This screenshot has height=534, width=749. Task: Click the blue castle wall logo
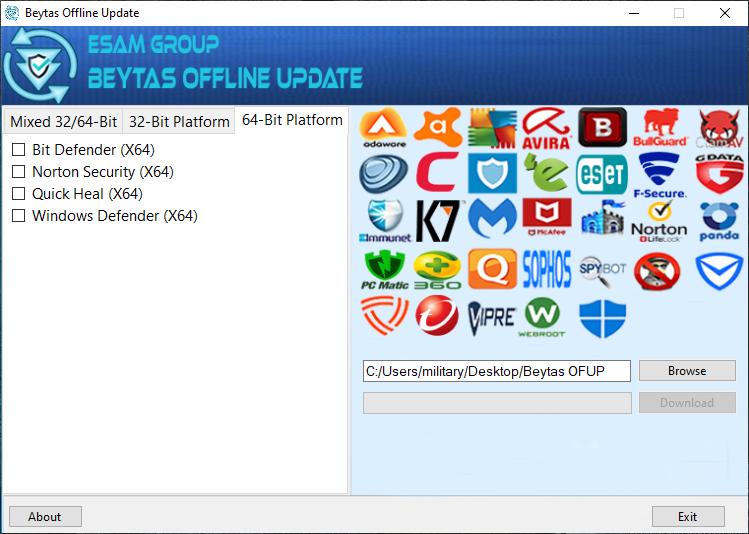click(603, 218)
